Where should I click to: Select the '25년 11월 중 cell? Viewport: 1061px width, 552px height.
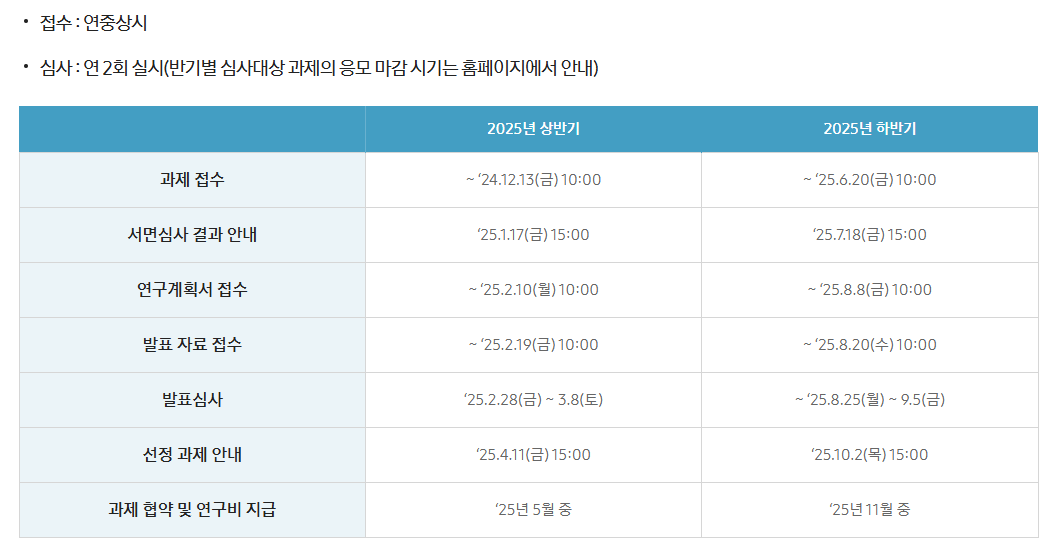tap(870, 509)
